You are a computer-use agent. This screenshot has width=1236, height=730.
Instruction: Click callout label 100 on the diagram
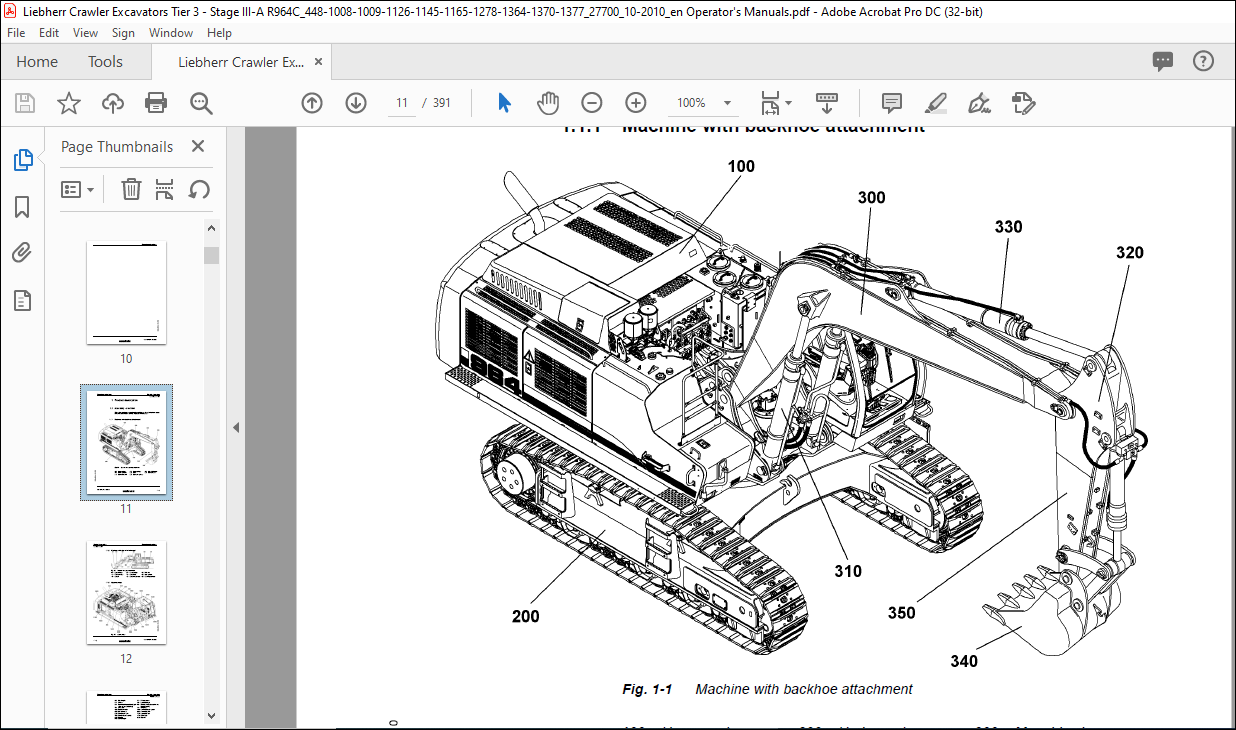741,166
